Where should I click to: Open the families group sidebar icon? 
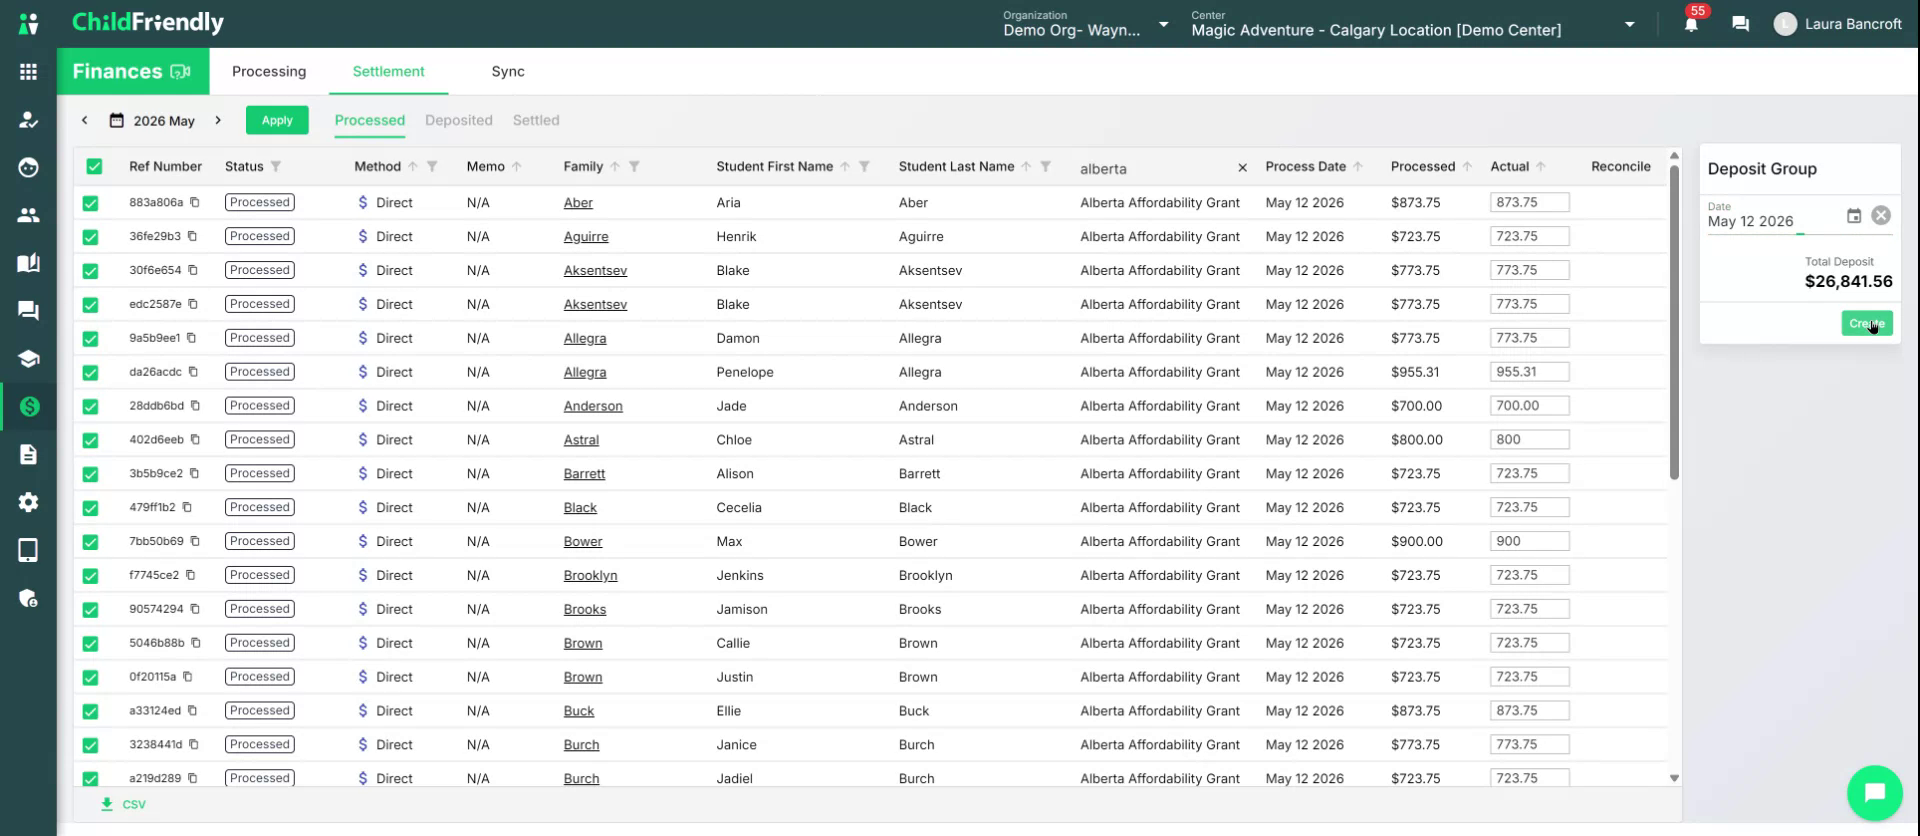point(28,215)
